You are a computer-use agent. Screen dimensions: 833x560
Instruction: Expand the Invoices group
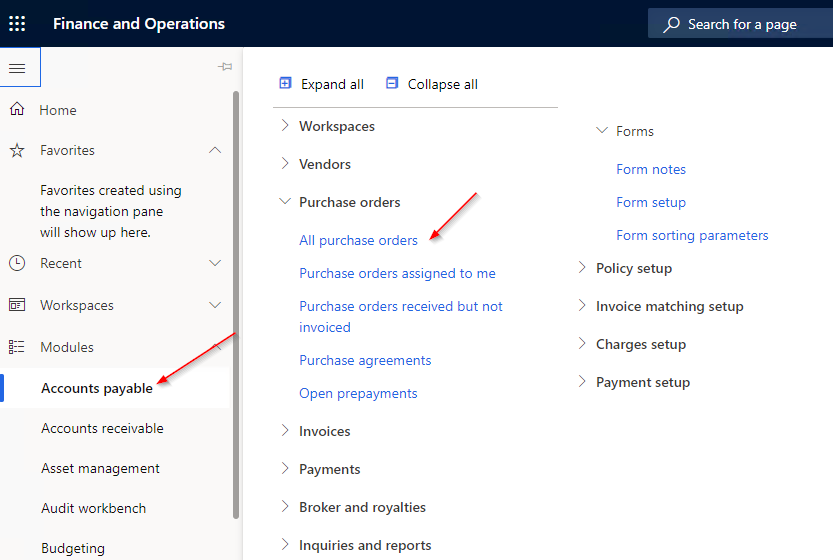[285, 430]
